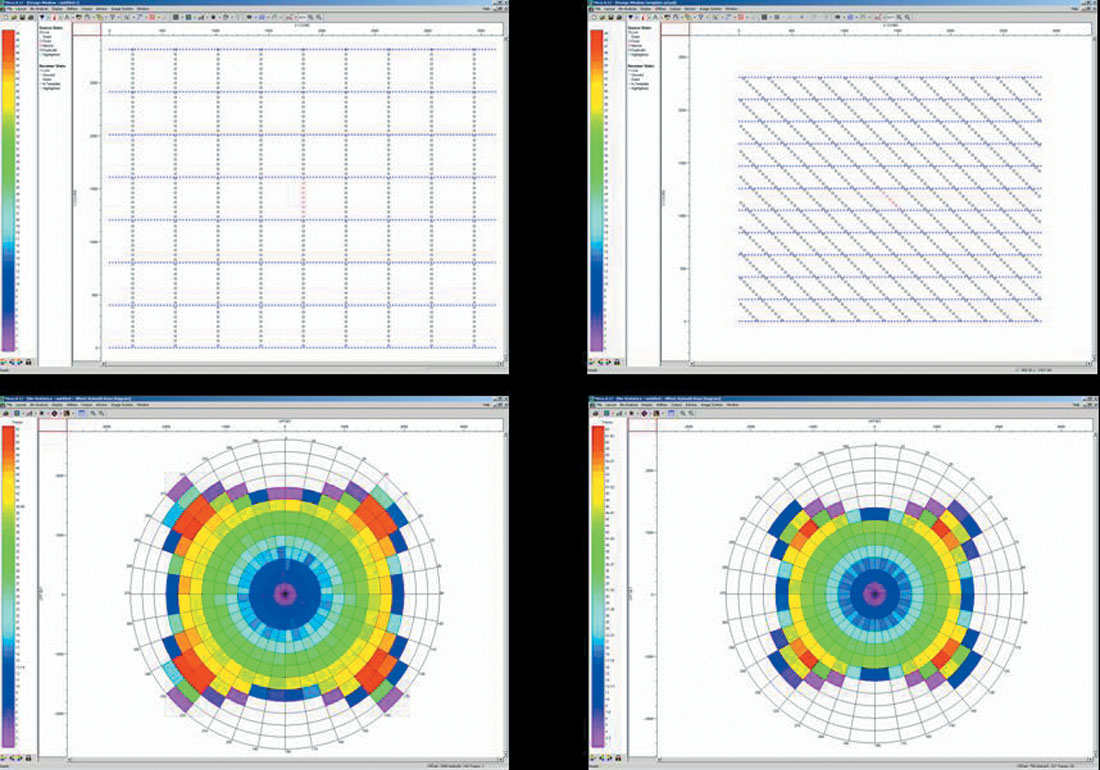Toggle Source State Live checkbox in top-left window
This screenshot has width=1100, height=770.
coord(41,32)
